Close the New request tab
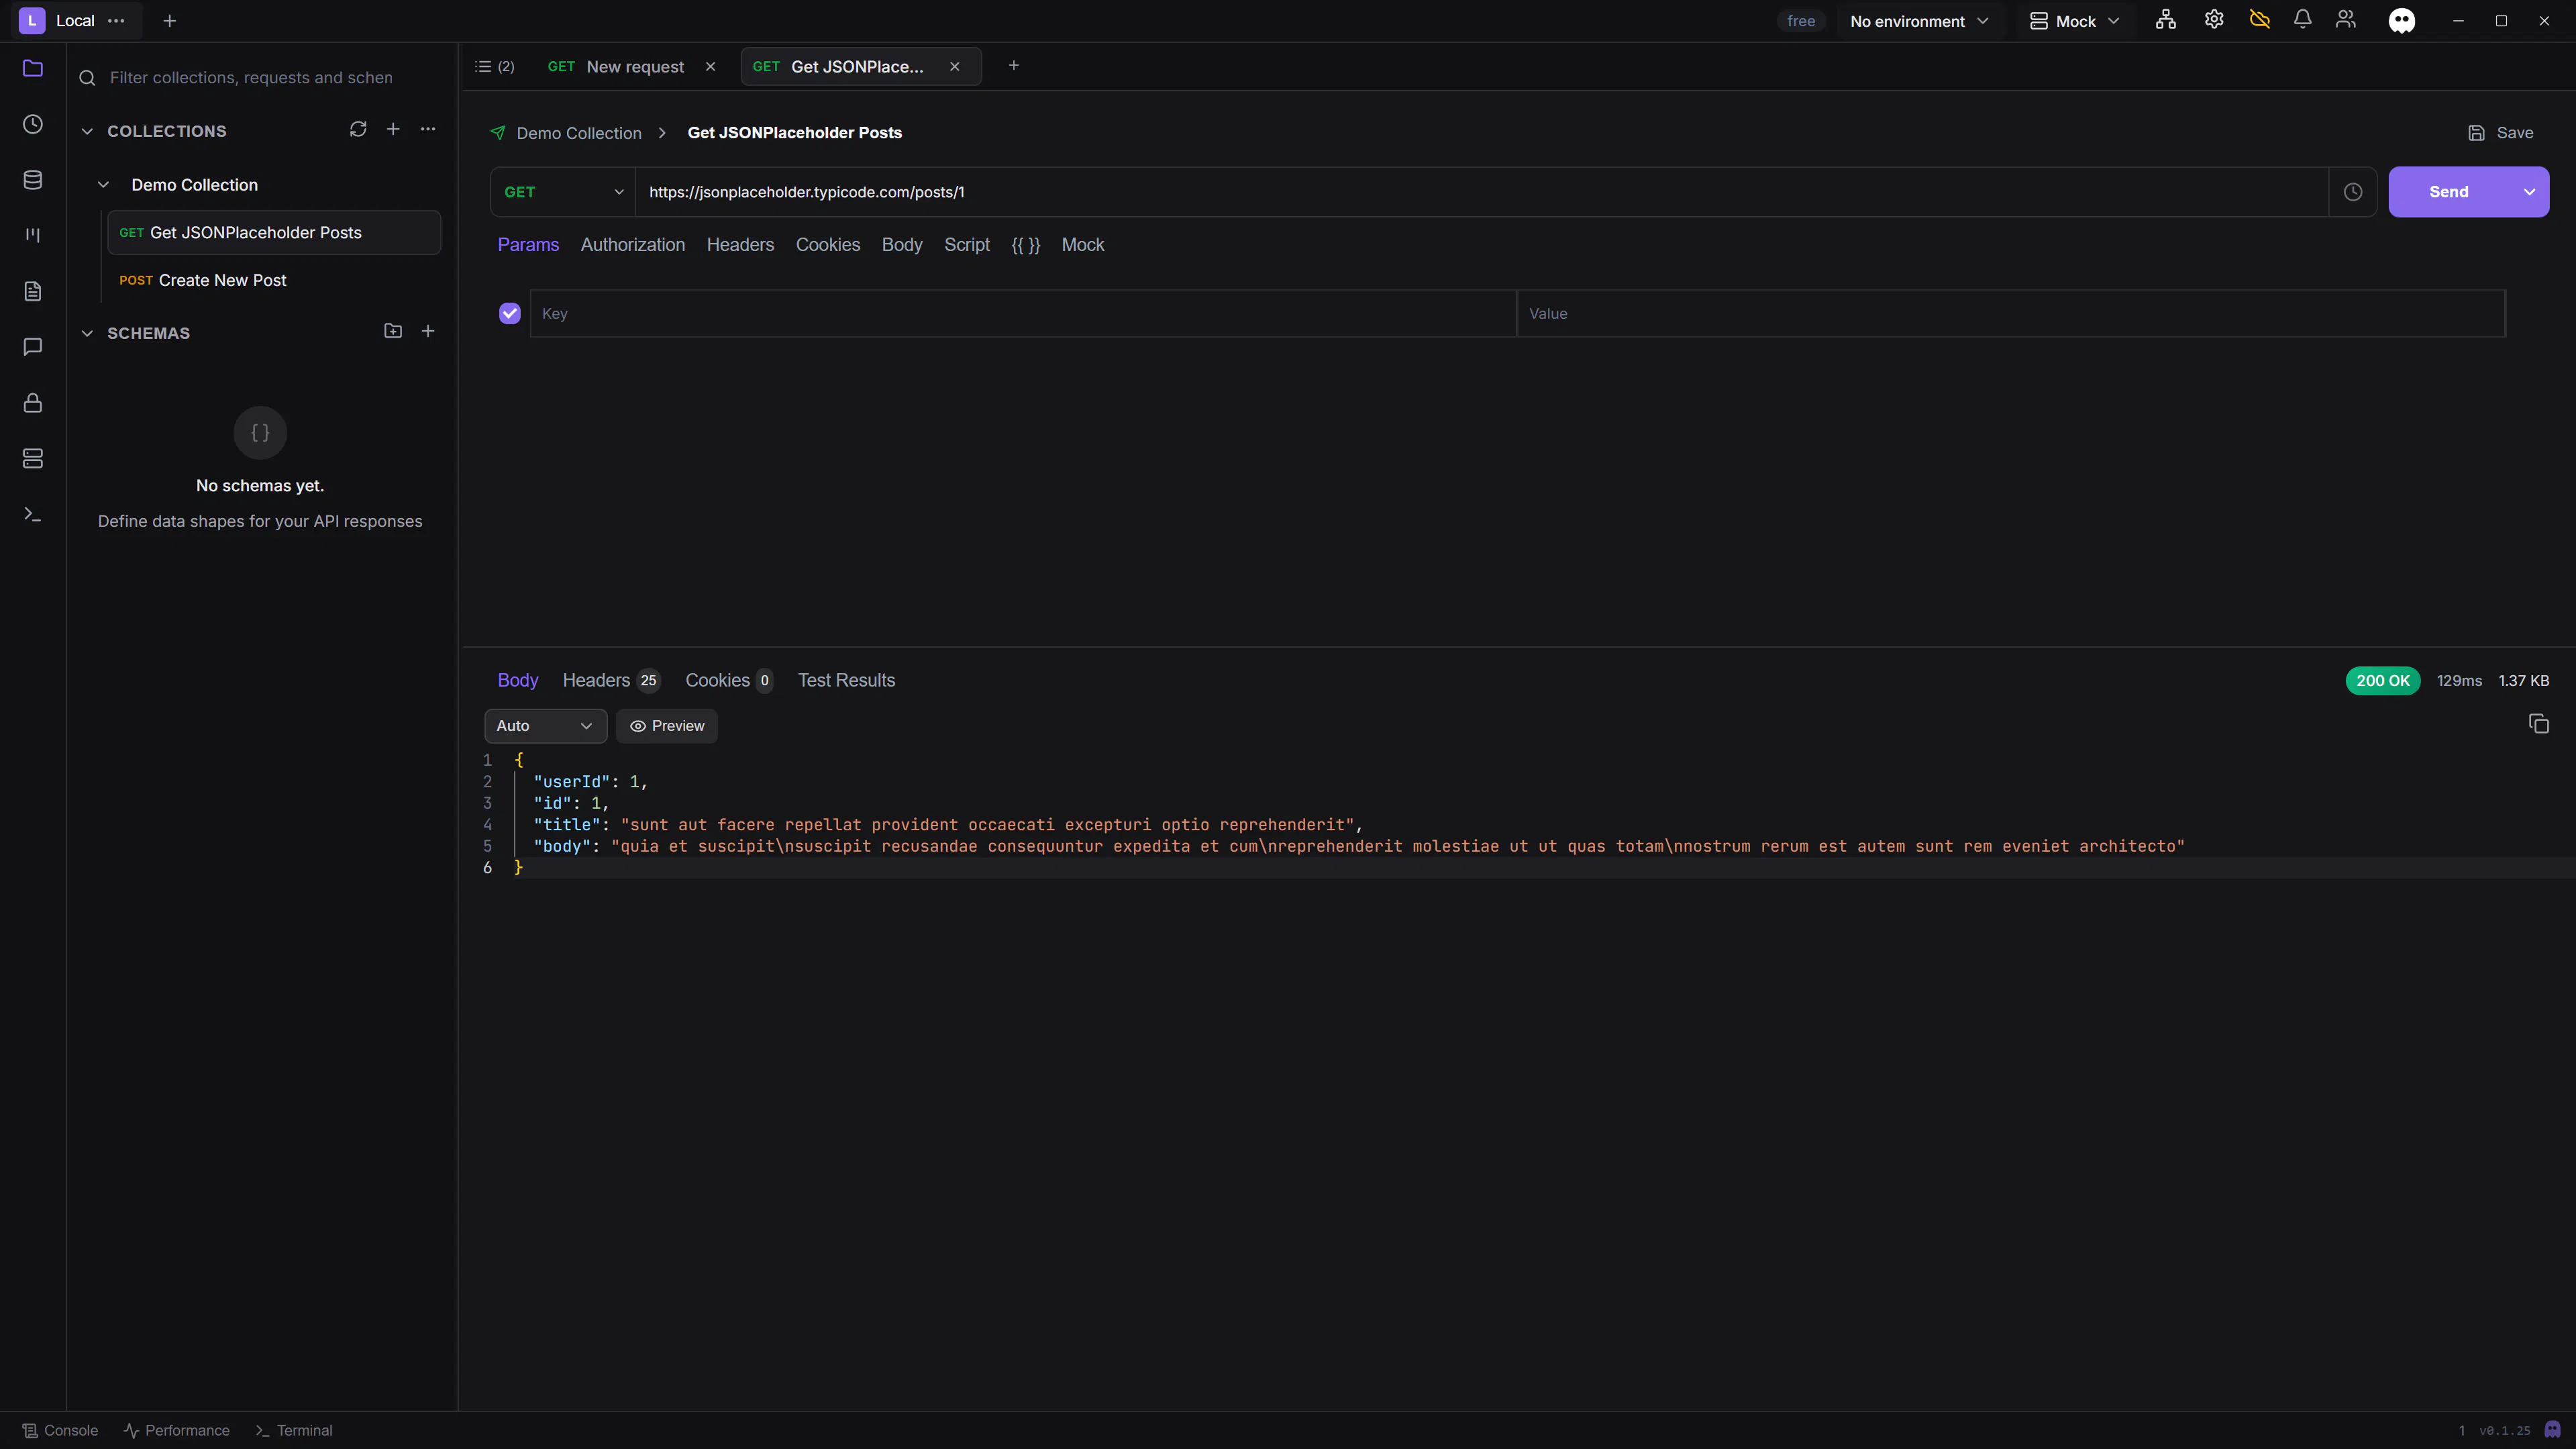2576x1449 pixels. (x=711, y=67)
